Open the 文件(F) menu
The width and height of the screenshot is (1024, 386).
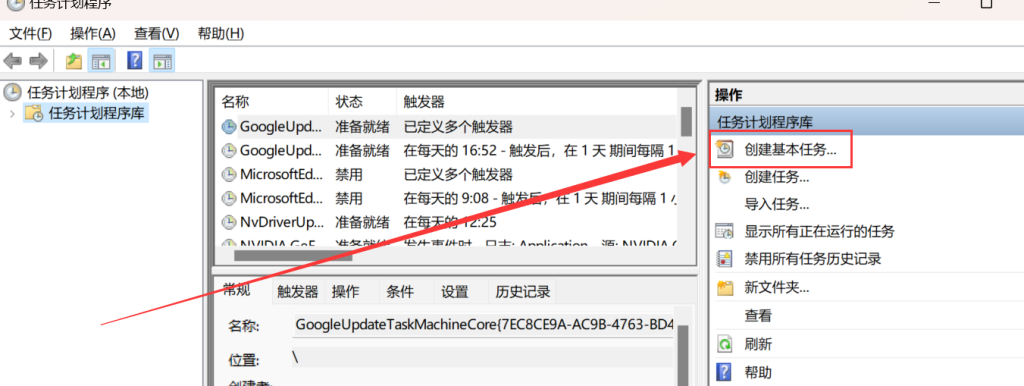coord(31,33)
